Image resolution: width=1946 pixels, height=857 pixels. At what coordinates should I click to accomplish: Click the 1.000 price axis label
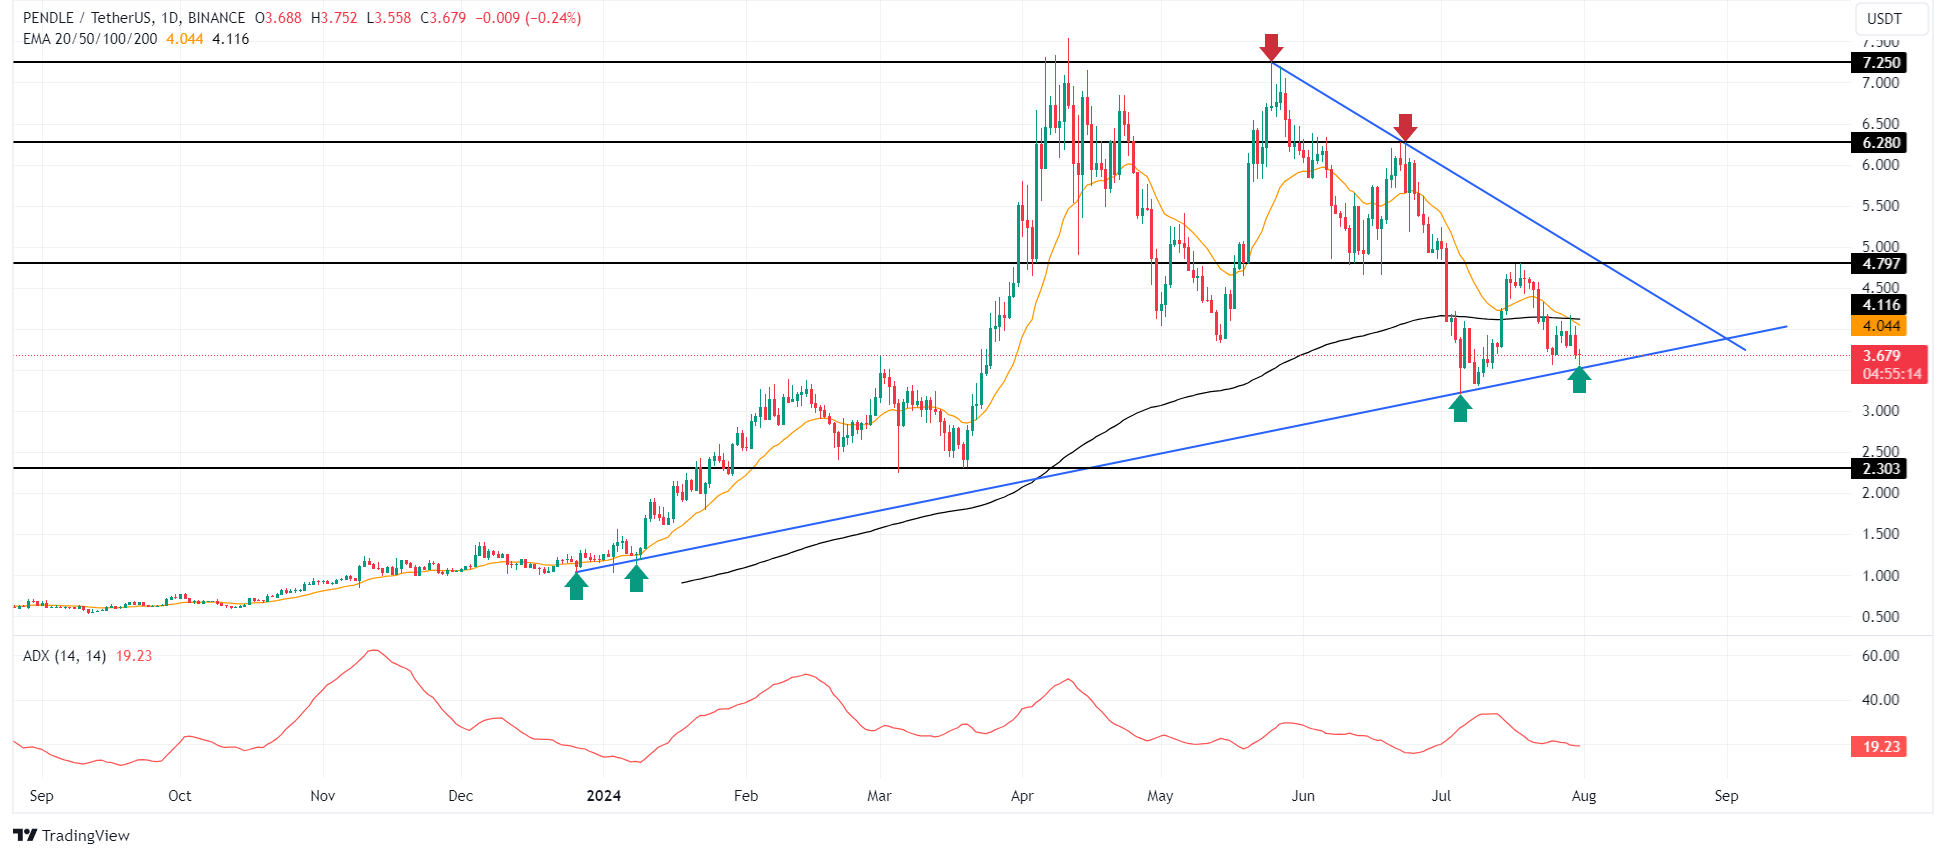(x=1881, y=576)
